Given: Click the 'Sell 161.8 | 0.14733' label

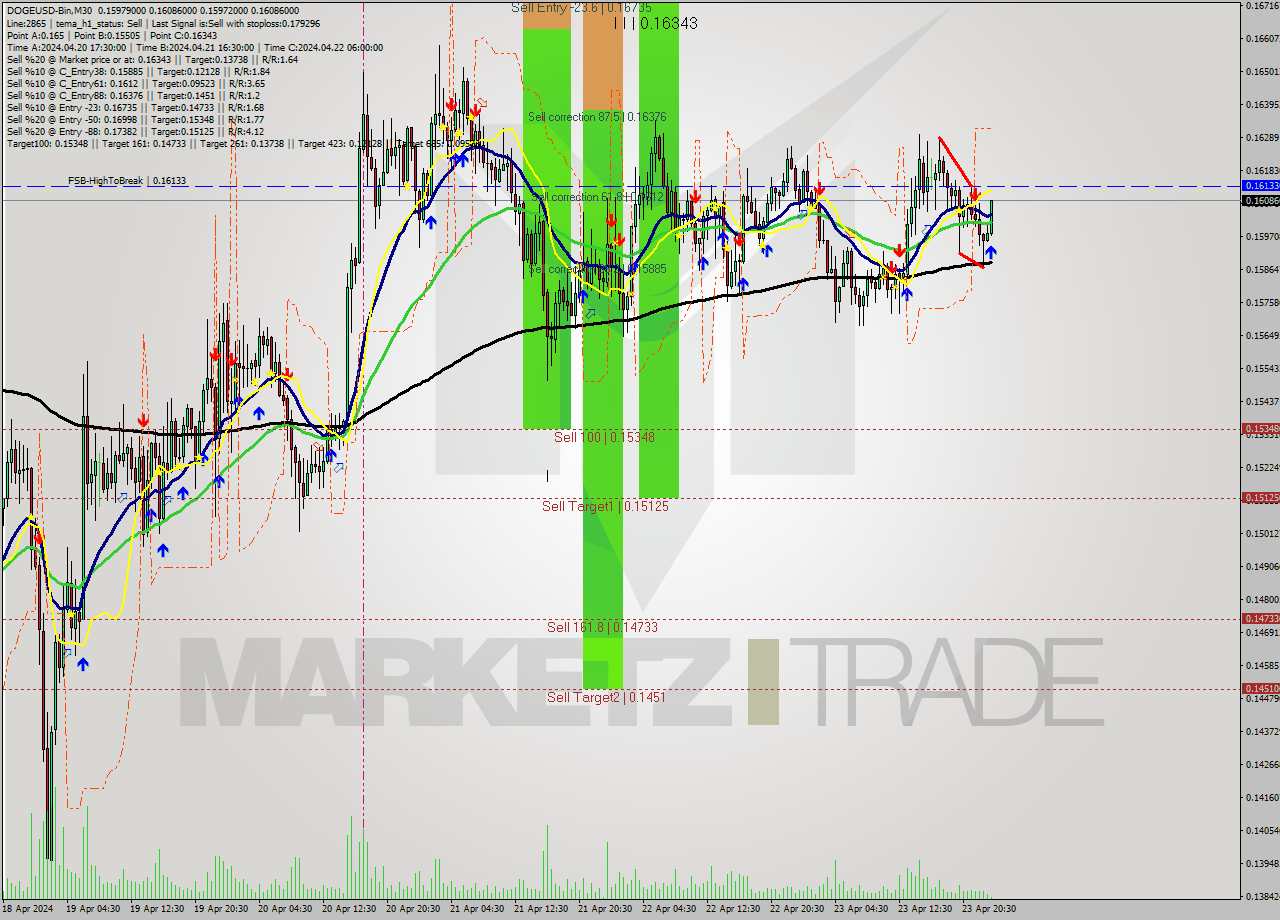Looking at the screenshot, I should click(602, 627).
